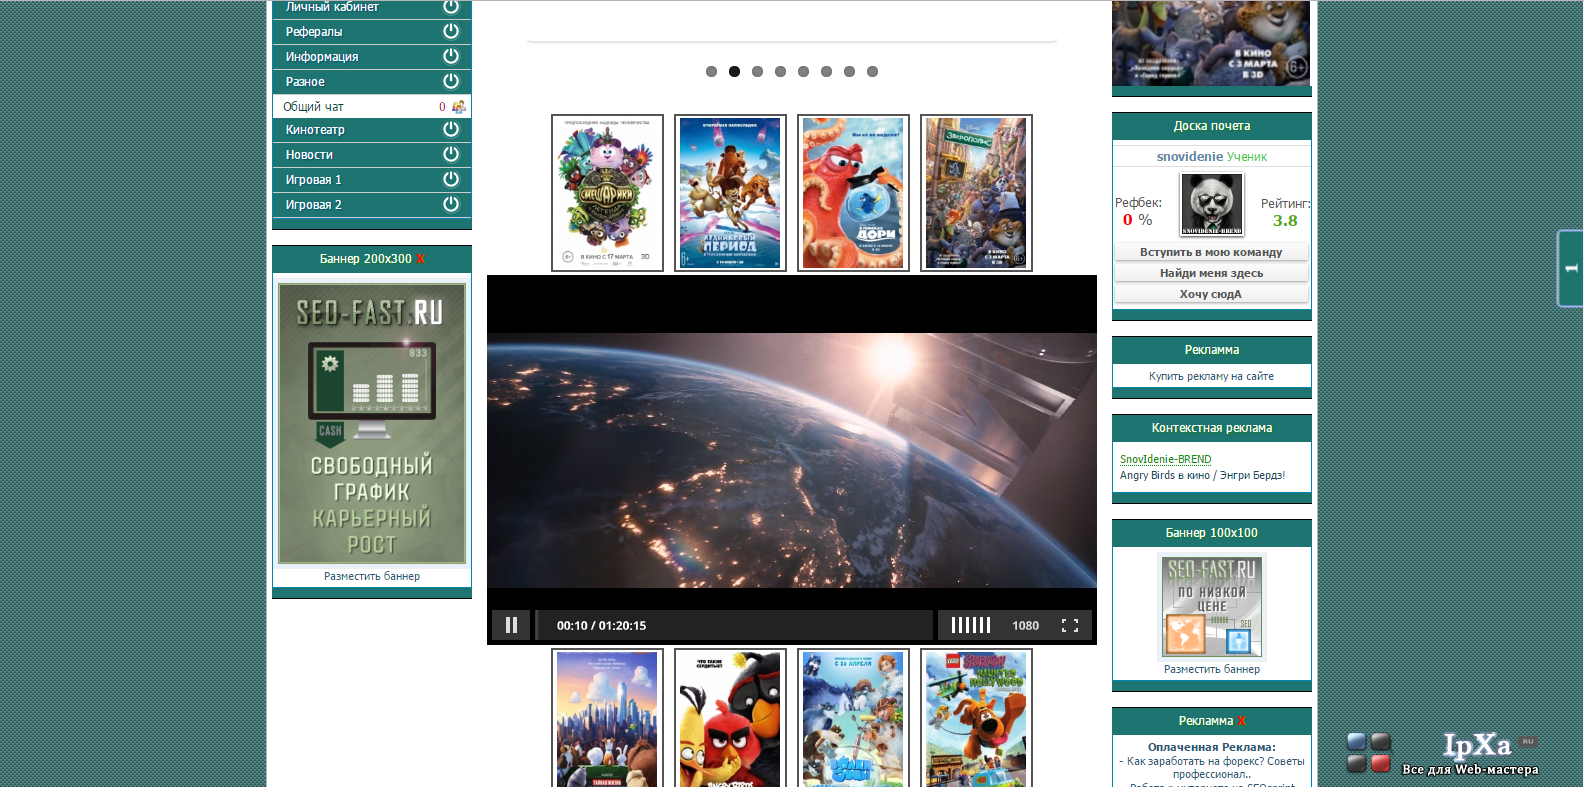Click Купить рекламу на сайте link
The height and width of the screenshot is (787, 1584).
[x=1211, y=376]
